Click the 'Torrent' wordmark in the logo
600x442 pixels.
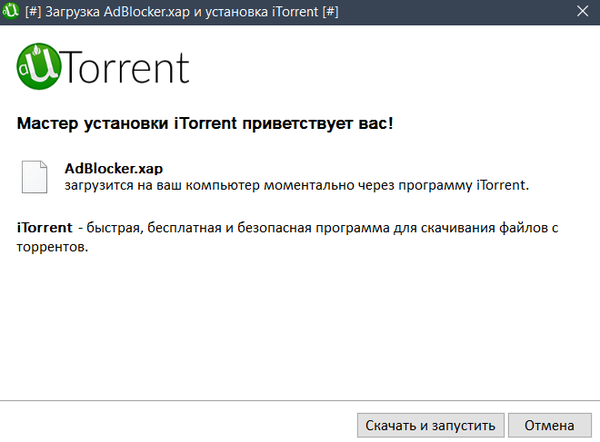pos(125,67)
